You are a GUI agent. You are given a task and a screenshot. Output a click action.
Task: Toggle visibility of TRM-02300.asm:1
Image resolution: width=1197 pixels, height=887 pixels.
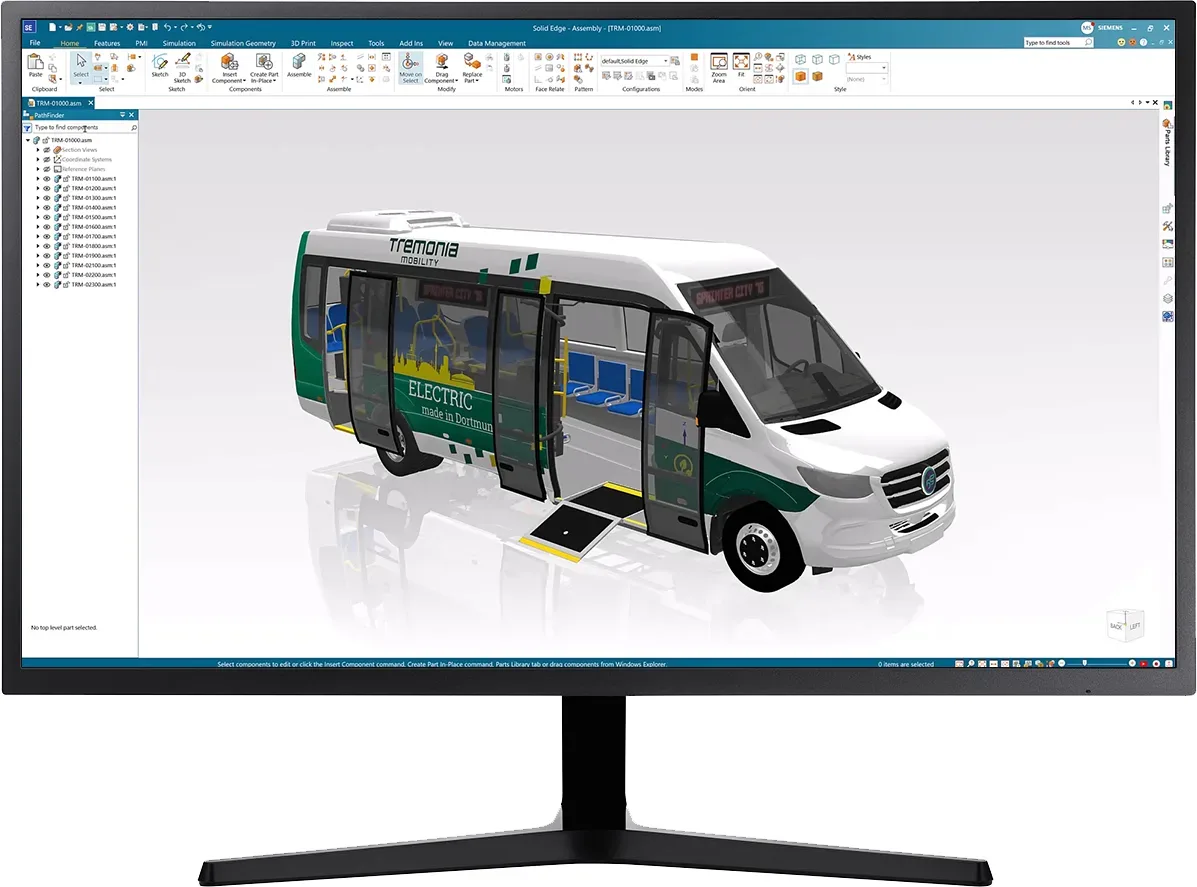[47, 285]
